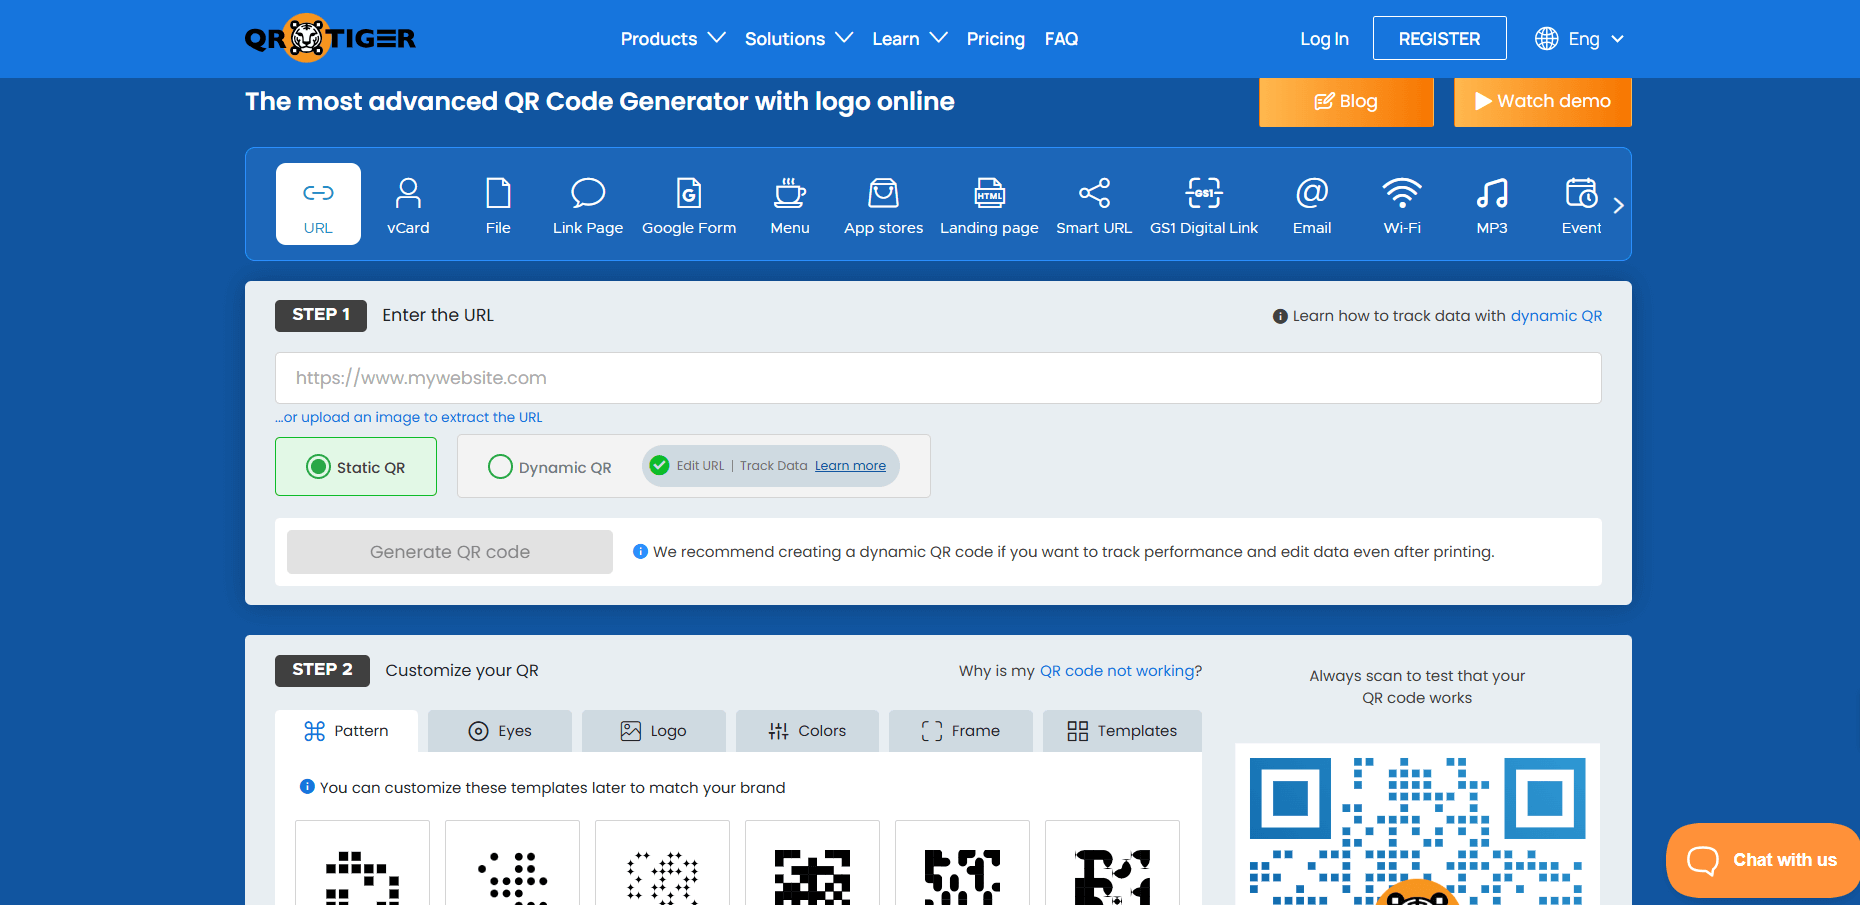Open the App stores QR type
1860x905 pixels.
(x=884, y=206)
